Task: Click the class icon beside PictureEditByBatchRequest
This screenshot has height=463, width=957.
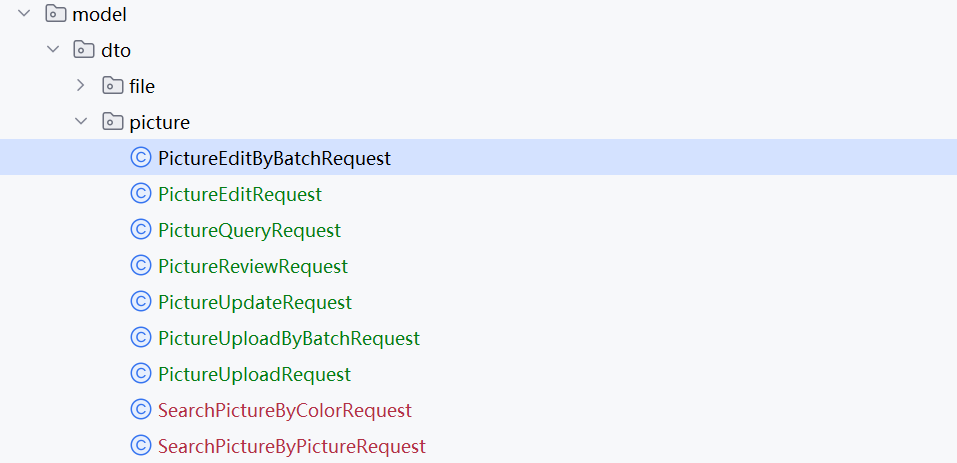Action: click(140, 158)
